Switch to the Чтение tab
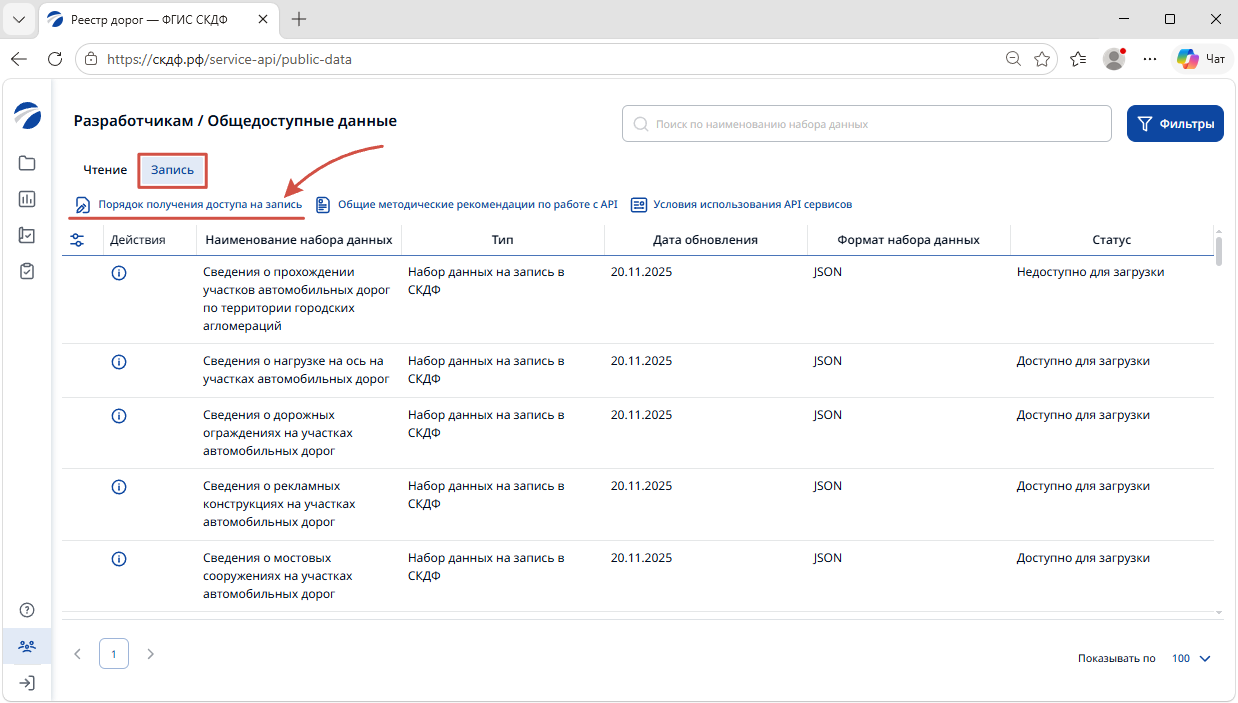1238x703 pixels. click(105, 170)
